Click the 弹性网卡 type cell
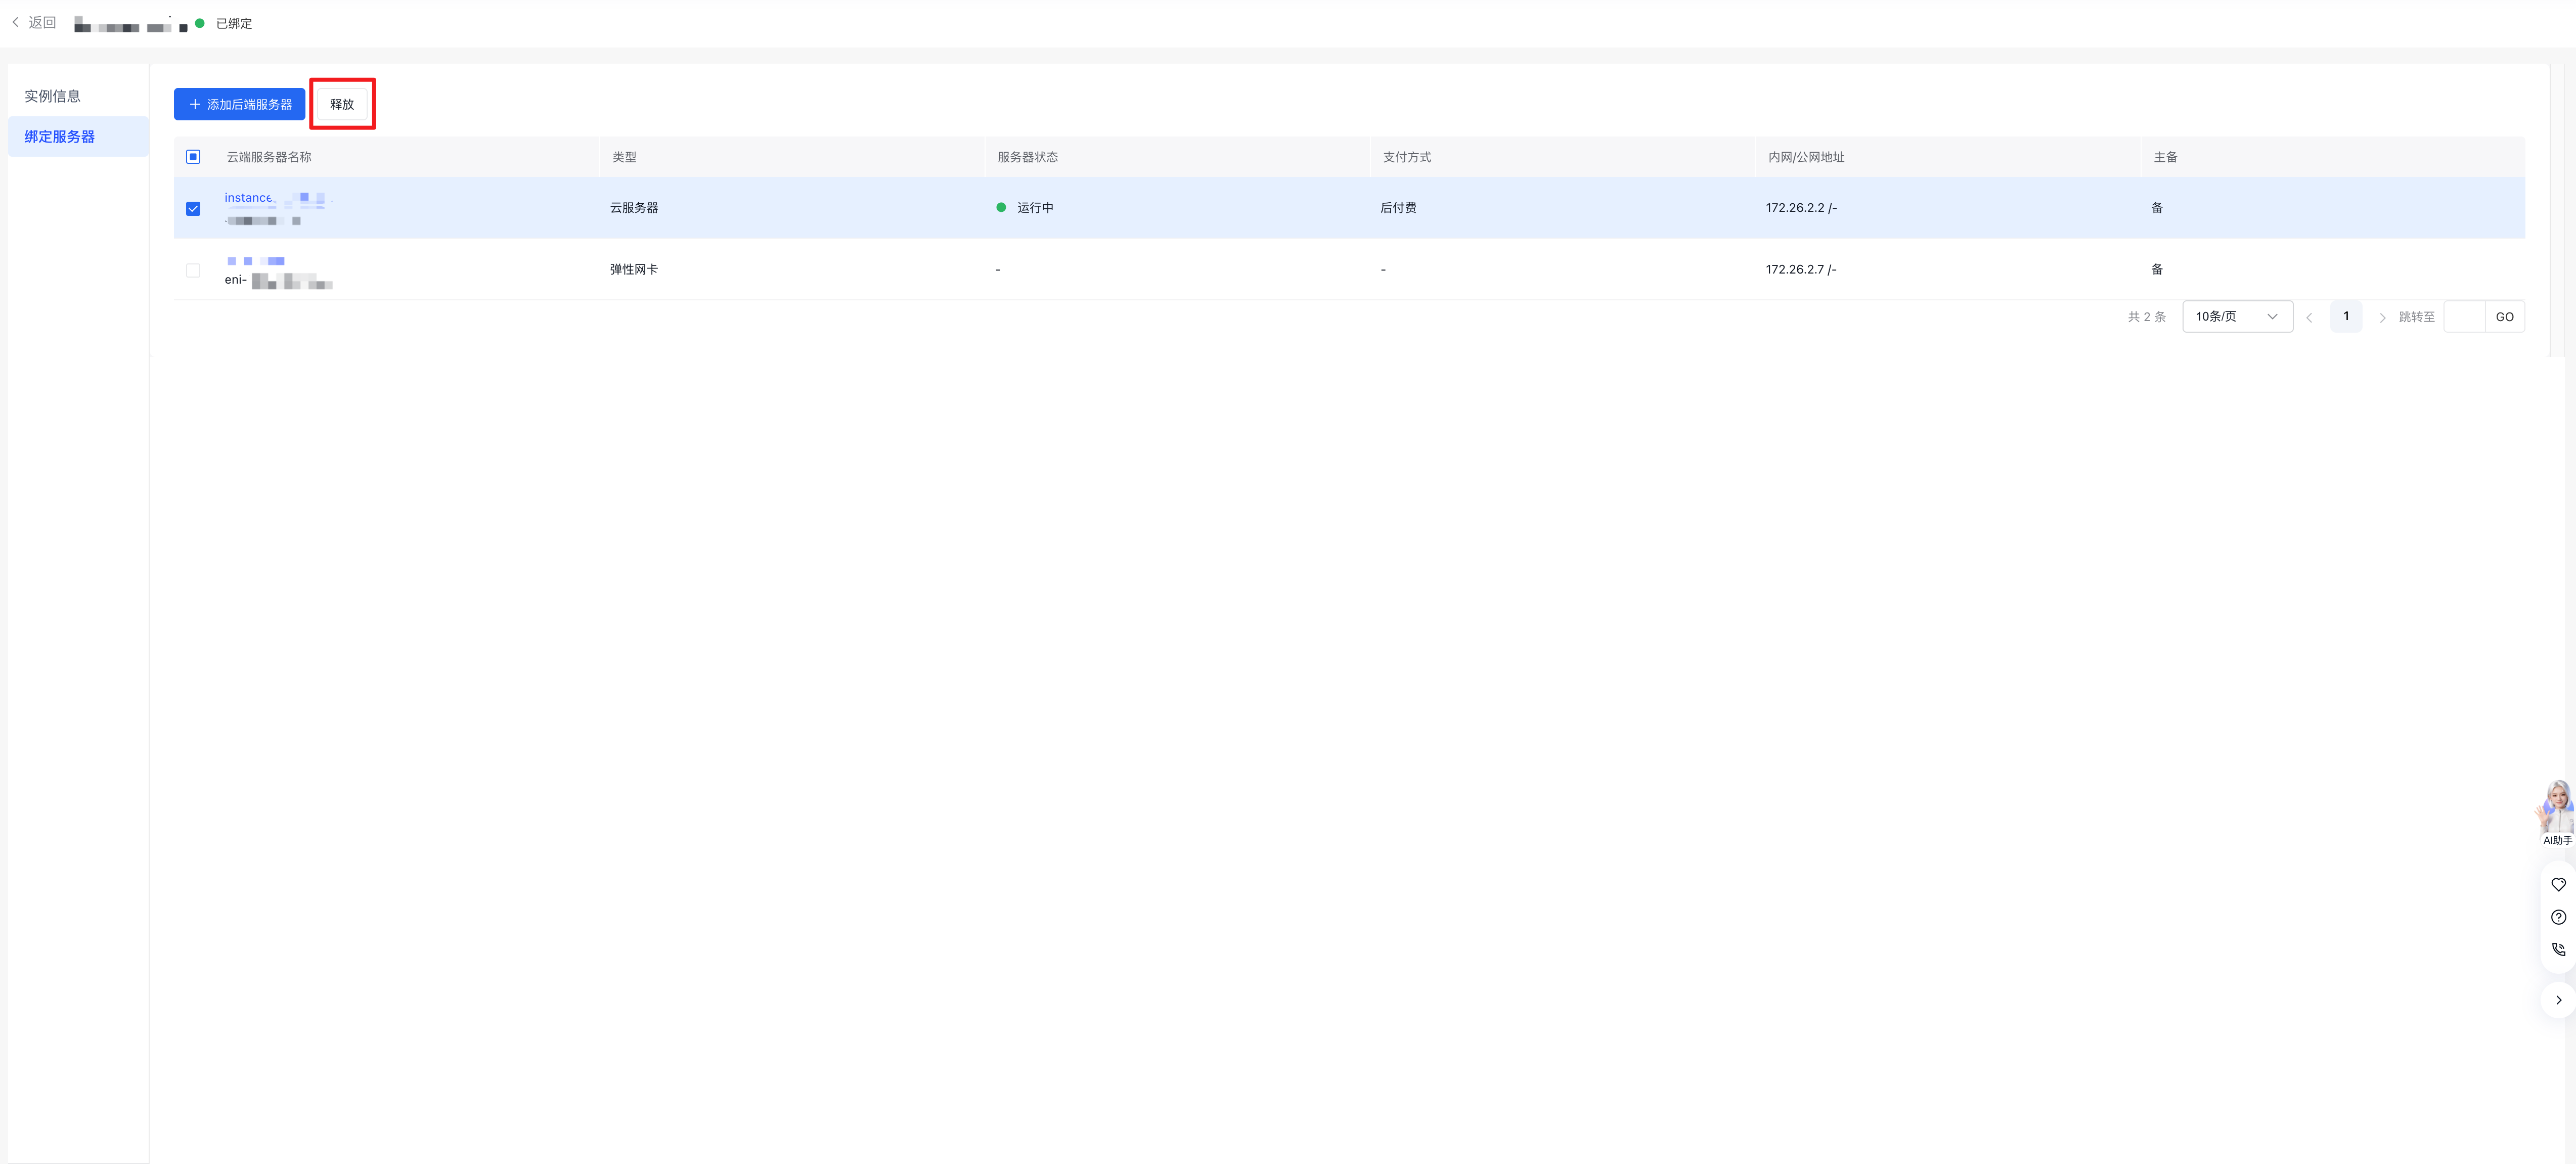This screenshot has width=2576, height=1175. click(x=634, y=270)
